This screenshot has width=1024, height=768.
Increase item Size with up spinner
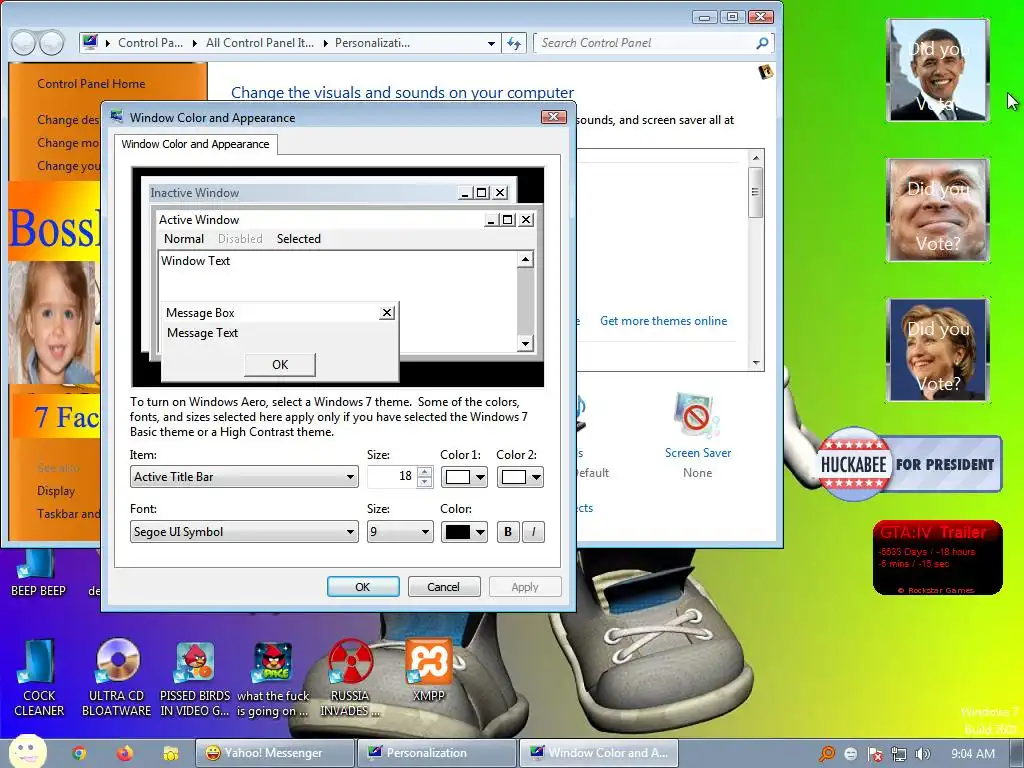coord(424,472)
